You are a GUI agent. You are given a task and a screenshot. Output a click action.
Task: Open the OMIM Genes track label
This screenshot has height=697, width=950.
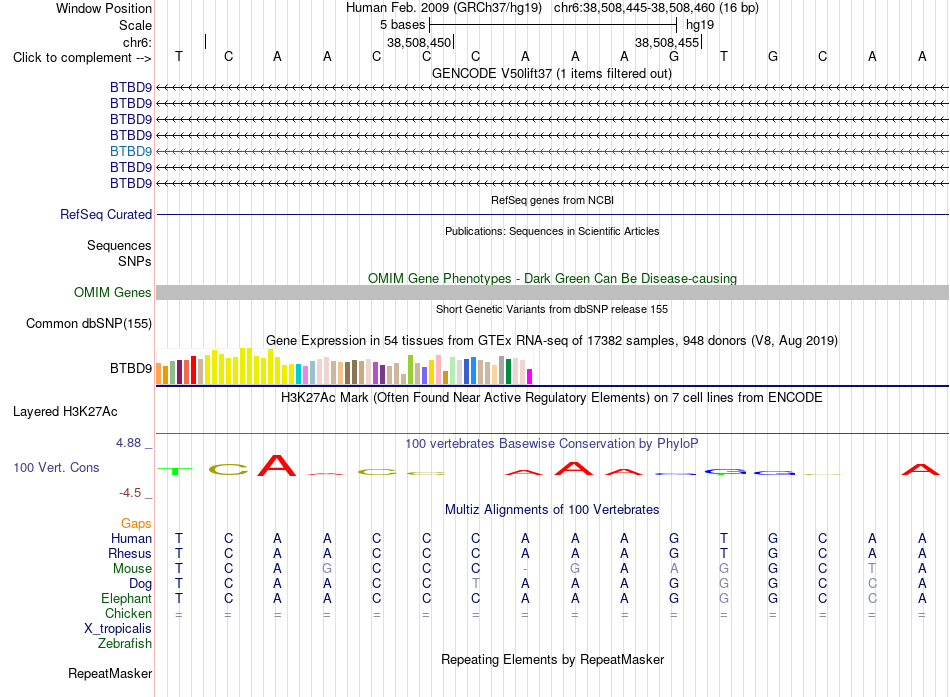[113, 293]
